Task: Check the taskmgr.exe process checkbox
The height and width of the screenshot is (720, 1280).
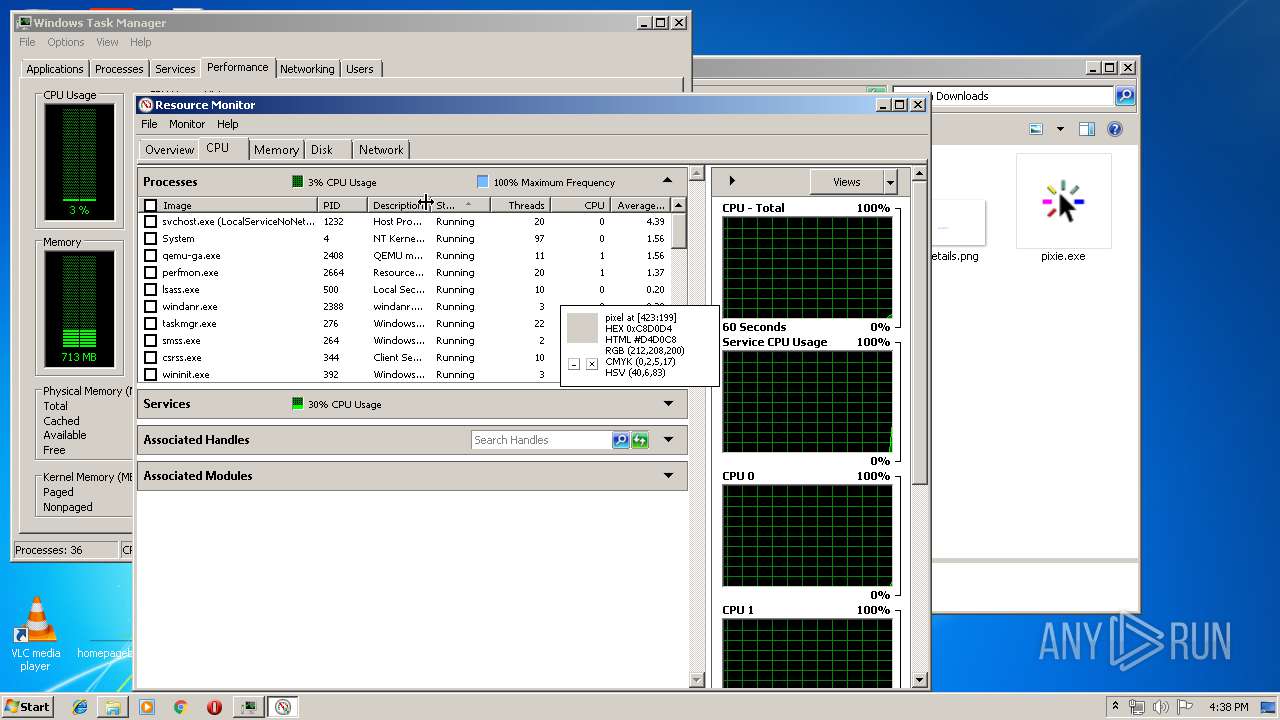Action: (x=150, y=324)
